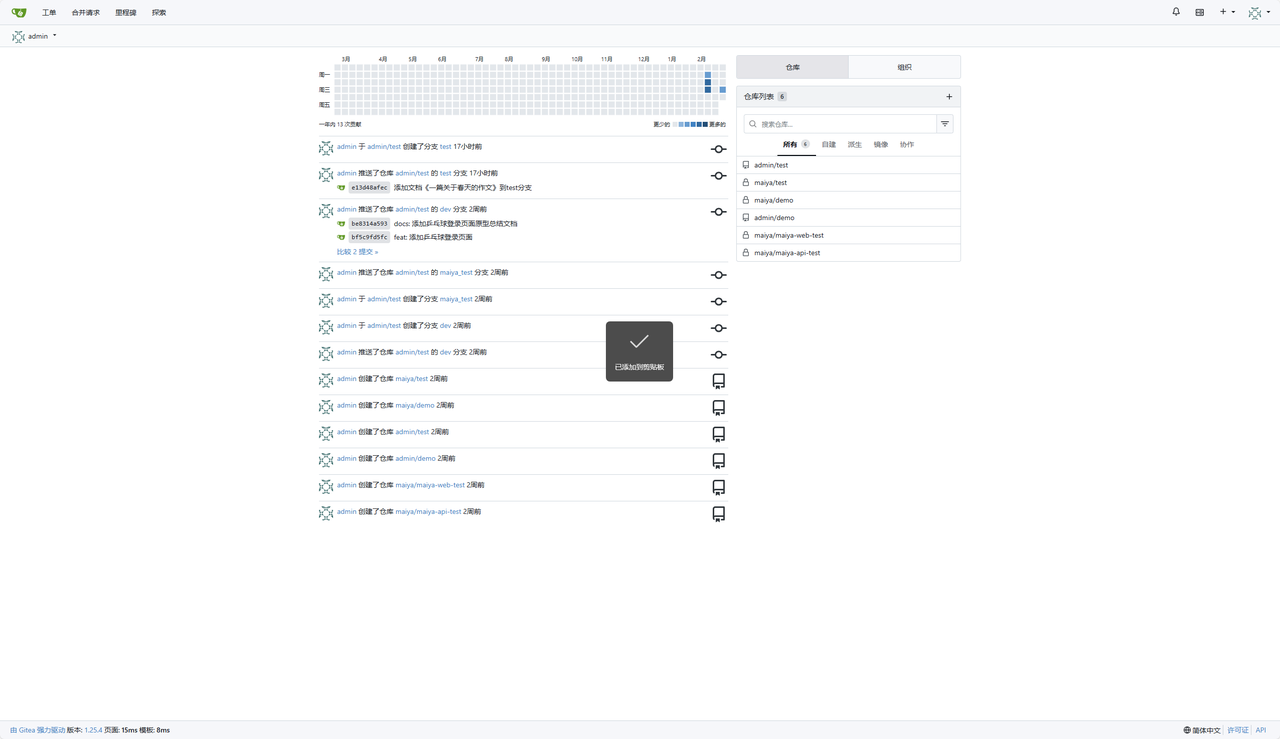Viewport: 1280px width, 739px height.
Task: Select the 自建 repository filter tab
Action: tap(829, 145)
